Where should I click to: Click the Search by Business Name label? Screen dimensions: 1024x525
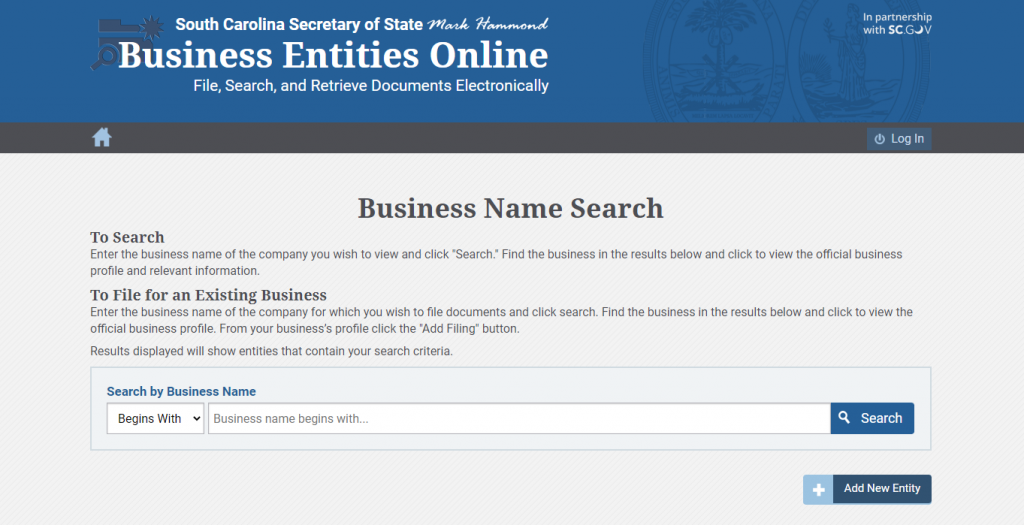point(181,391)
